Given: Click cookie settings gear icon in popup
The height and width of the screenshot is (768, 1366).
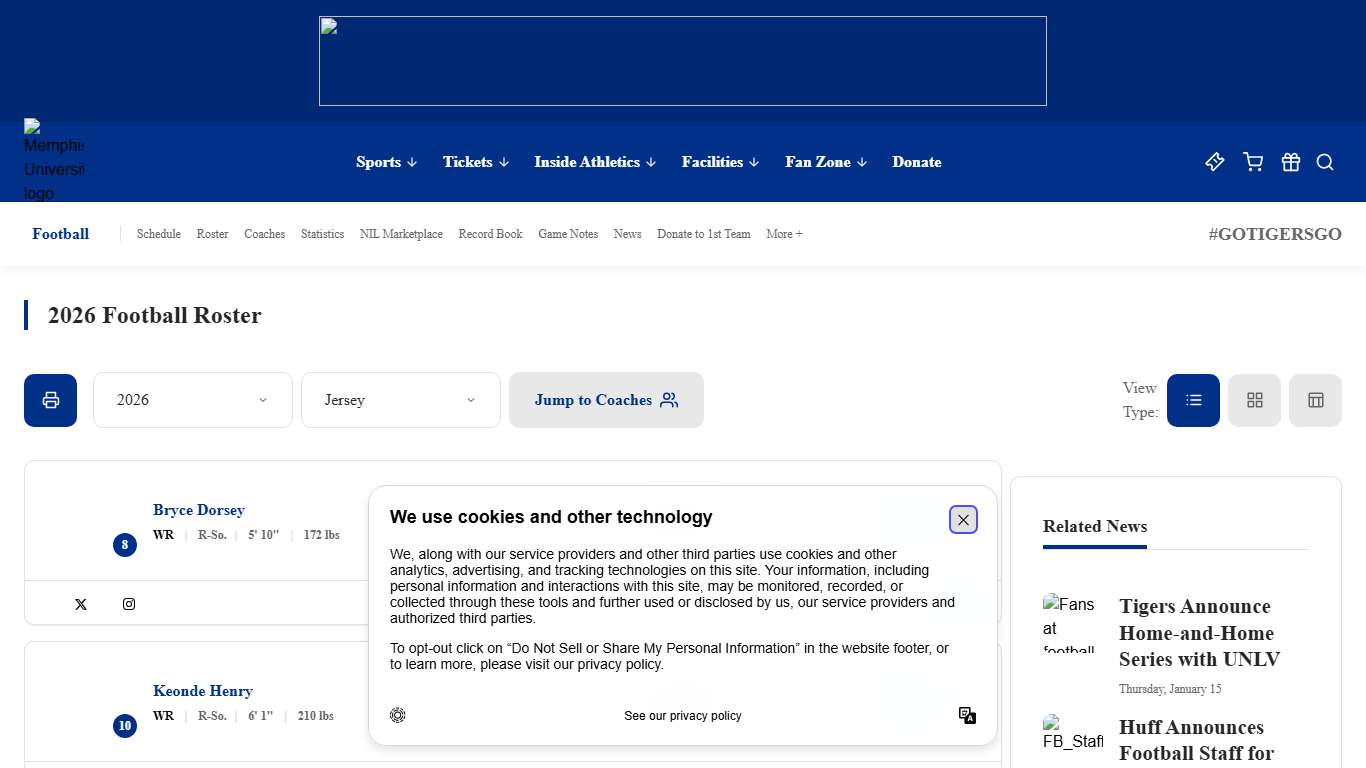Looking at the screenshot, I should click(398, 715).
